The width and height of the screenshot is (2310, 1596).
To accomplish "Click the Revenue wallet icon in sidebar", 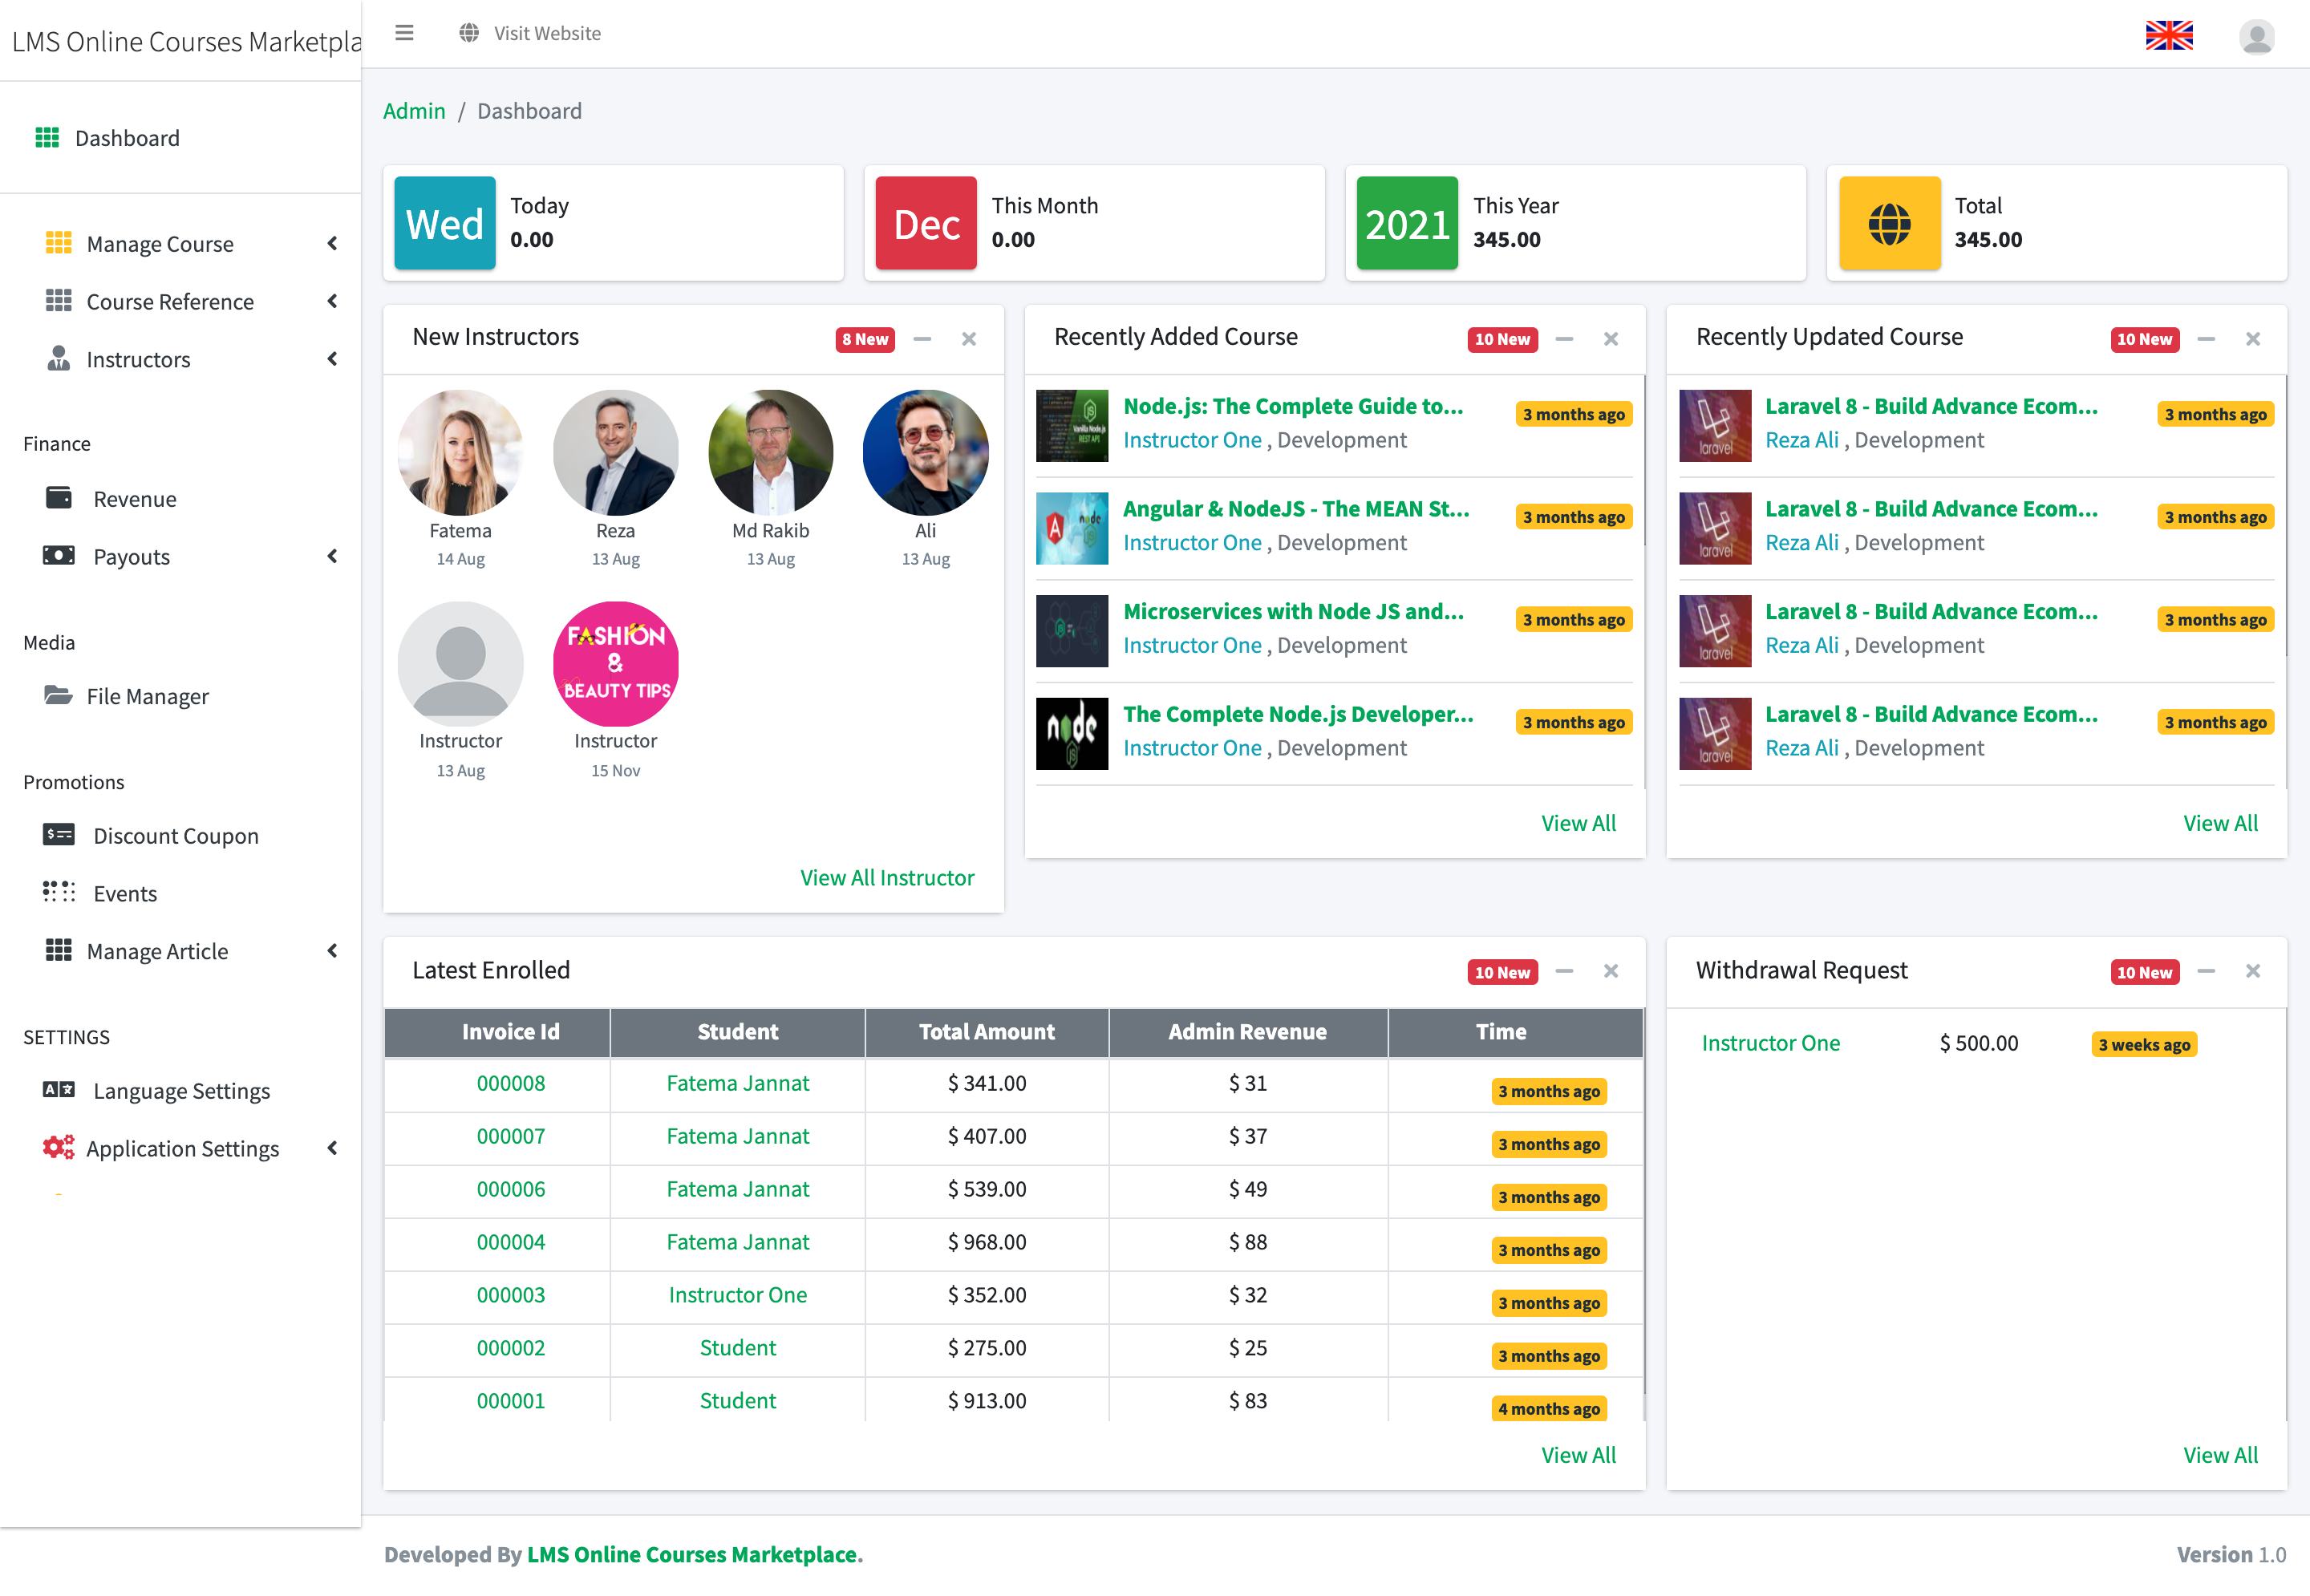I will 59,498.
